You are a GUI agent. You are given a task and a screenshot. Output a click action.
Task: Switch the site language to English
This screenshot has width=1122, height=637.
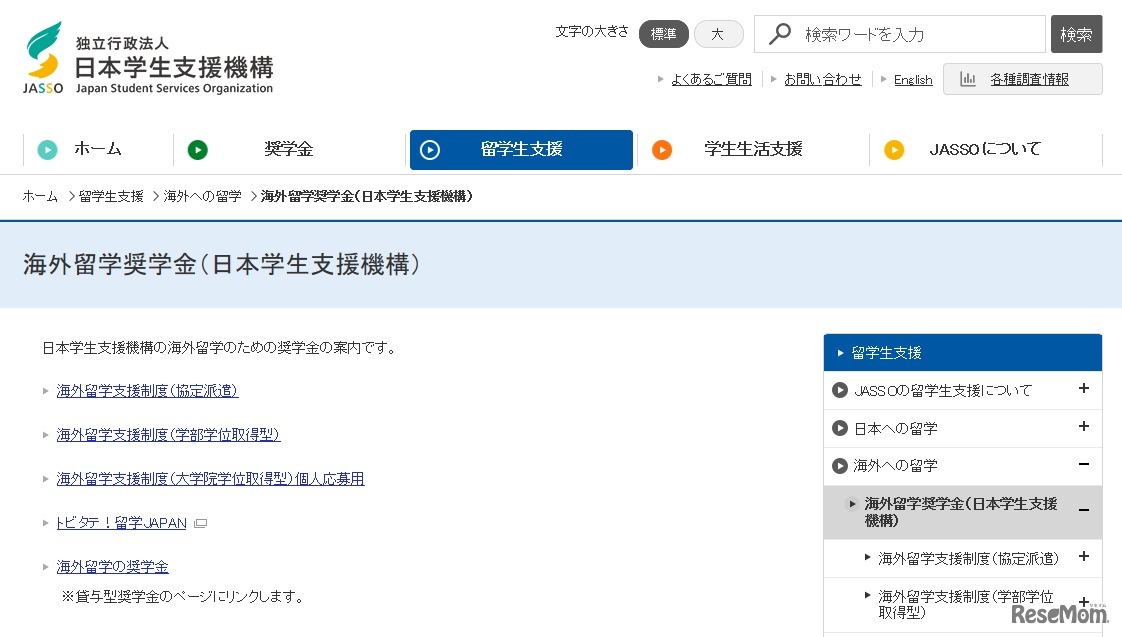pyautogui.click(x=913, y=78)
